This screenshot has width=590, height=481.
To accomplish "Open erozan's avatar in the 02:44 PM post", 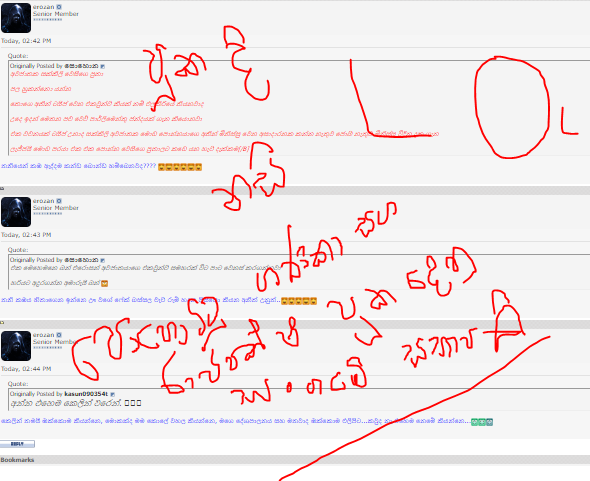I will tap(16, 346).
